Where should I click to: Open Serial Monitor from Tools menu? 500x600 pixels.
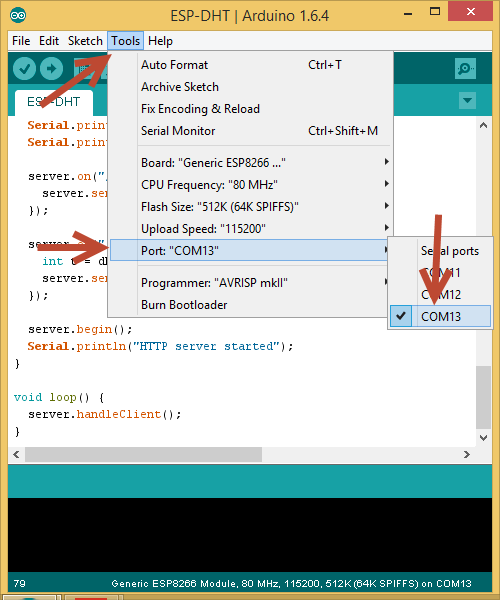click(x=251, y=131)
